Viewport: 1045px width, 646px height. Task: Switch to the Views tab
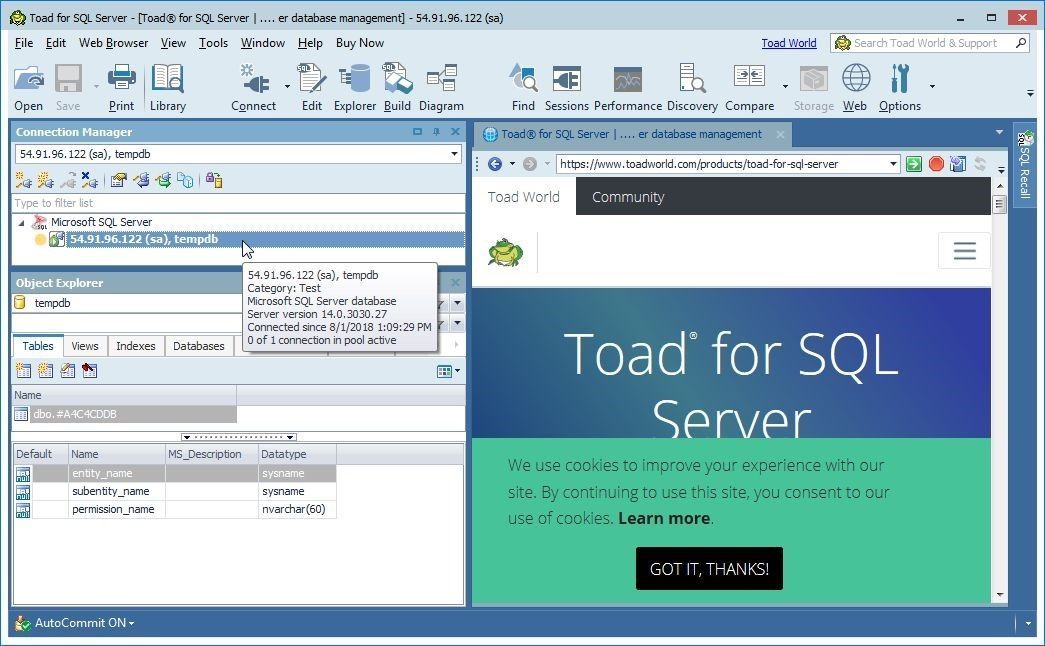point(85,346)
